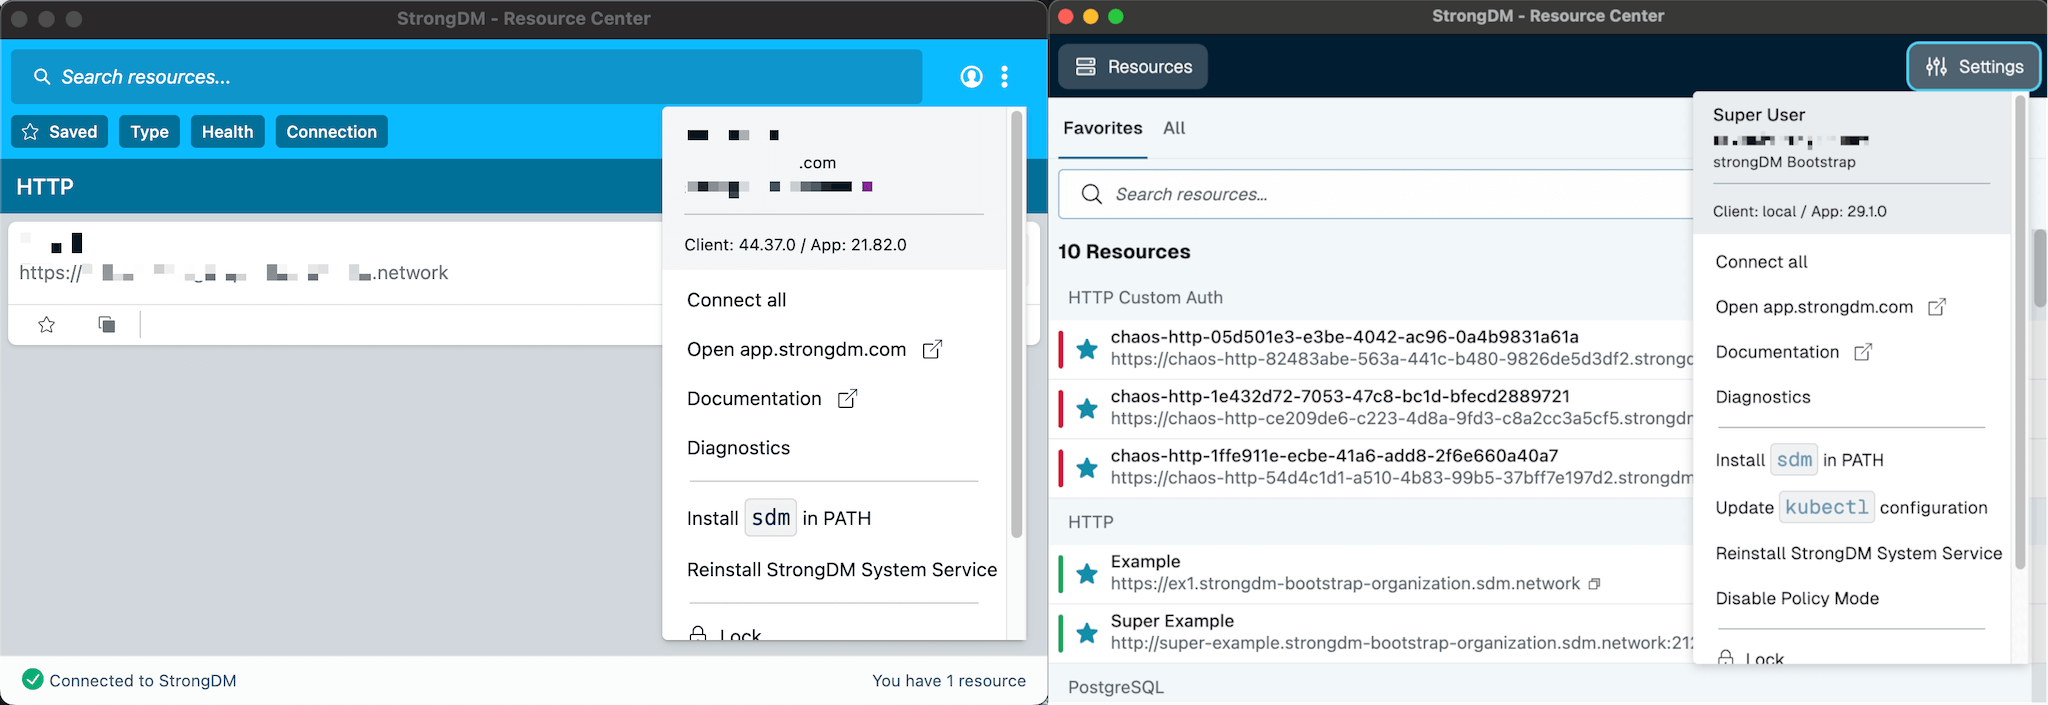Focus the blue Search resources field in left window

466,77
